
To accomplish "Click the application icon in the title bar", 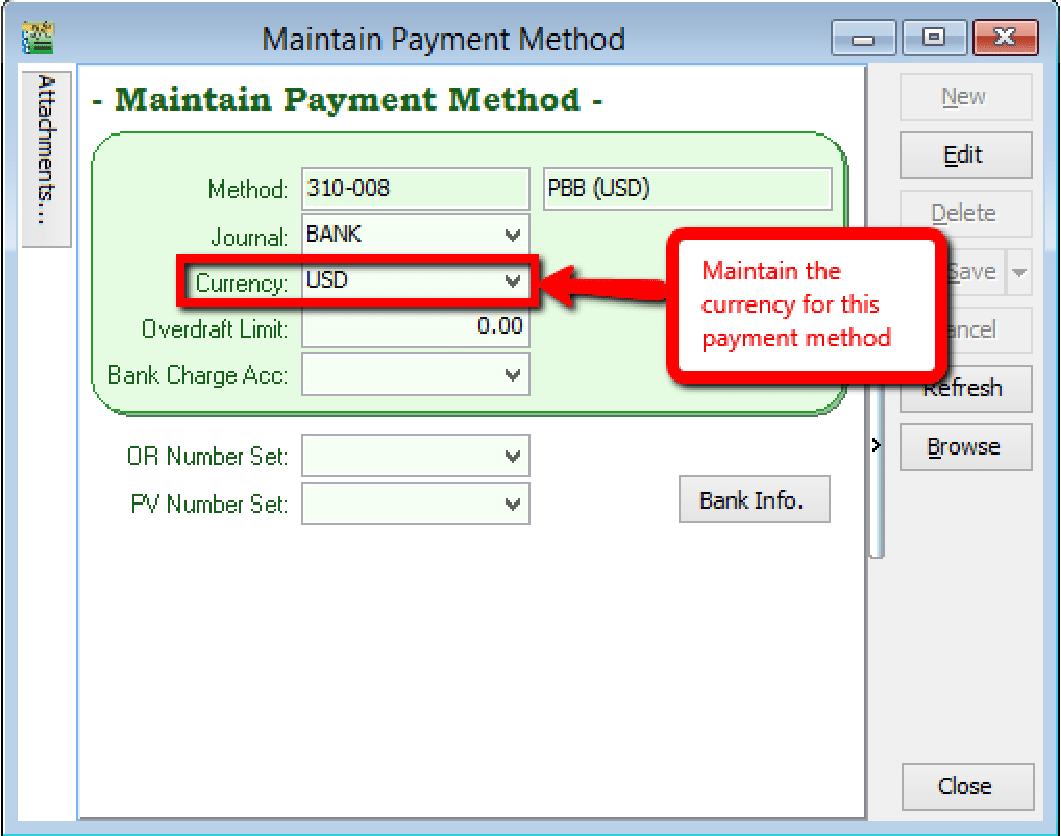I will pos(38,38).
